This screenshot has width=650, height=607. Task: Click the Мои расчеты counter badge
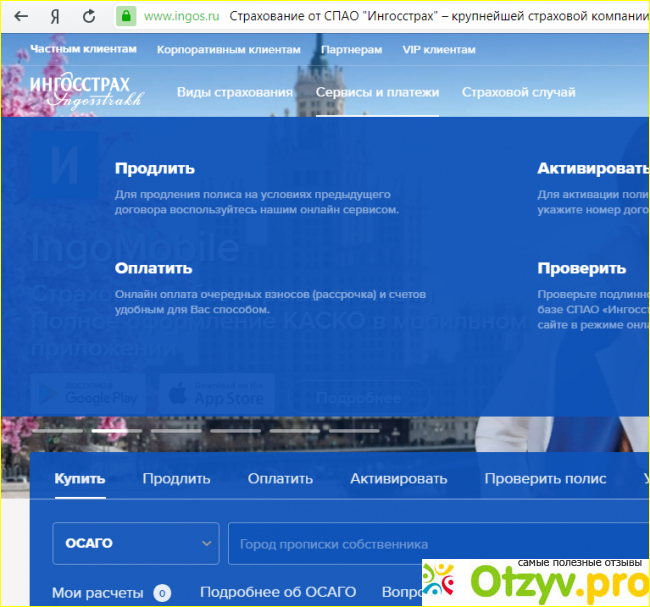tap(162, 592)
